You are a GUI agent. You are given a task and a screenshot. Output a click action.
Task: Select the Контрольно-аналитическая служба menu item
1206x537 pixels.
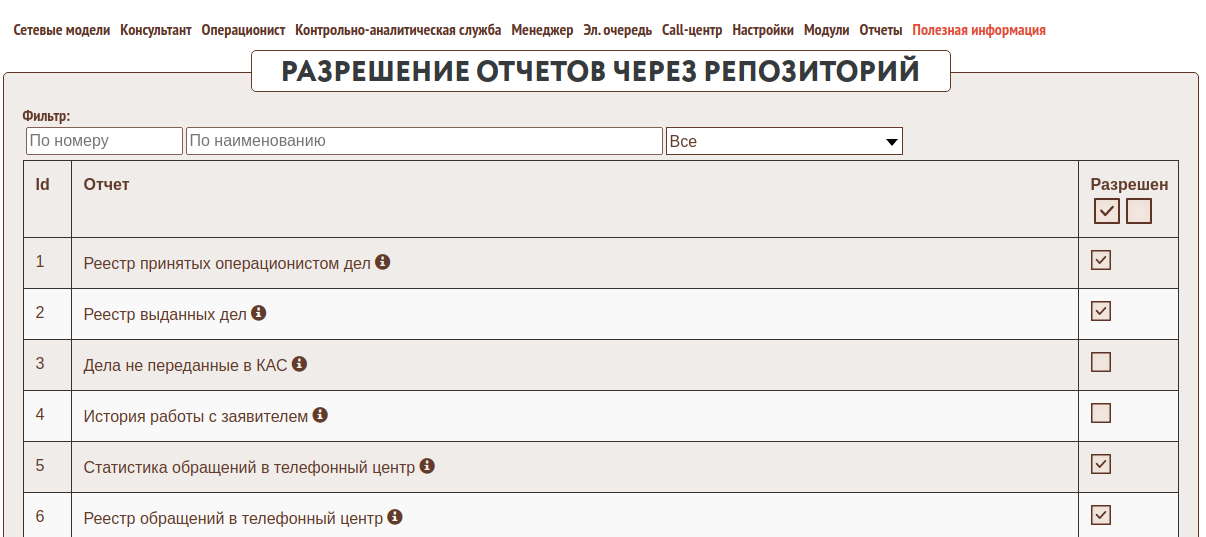click(x=398, y=30)
